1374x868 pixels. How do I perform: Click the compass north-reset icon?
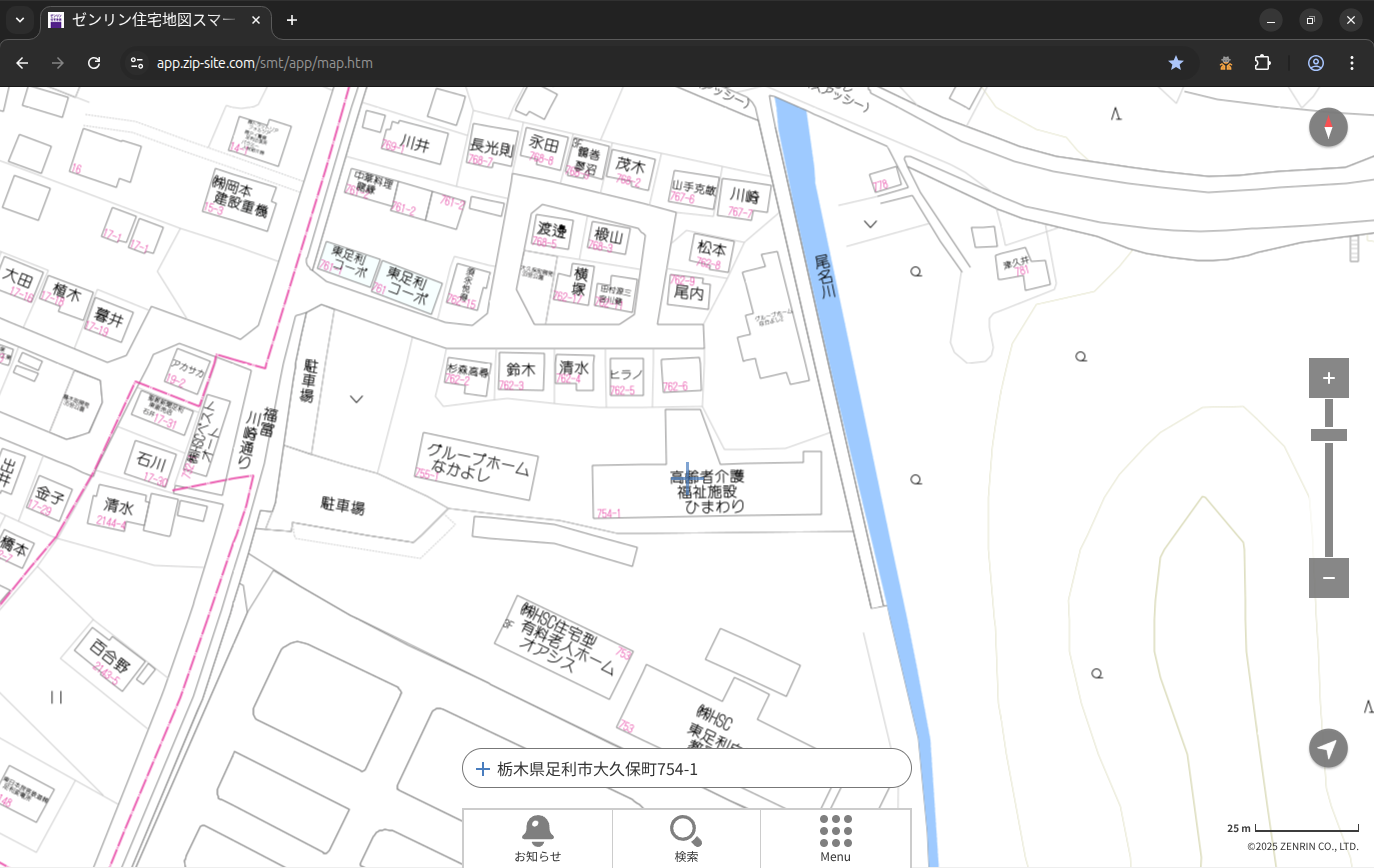click(1328, 128)
